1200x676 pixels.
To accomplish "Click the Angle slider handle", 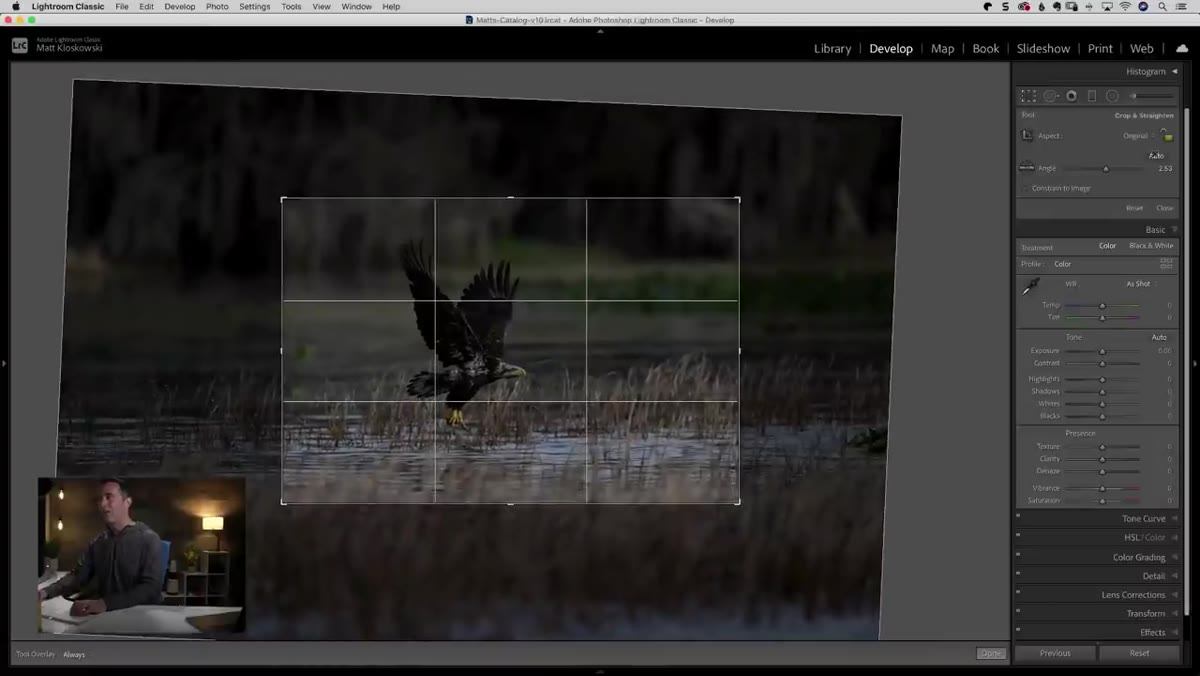I will point(1105,168).
